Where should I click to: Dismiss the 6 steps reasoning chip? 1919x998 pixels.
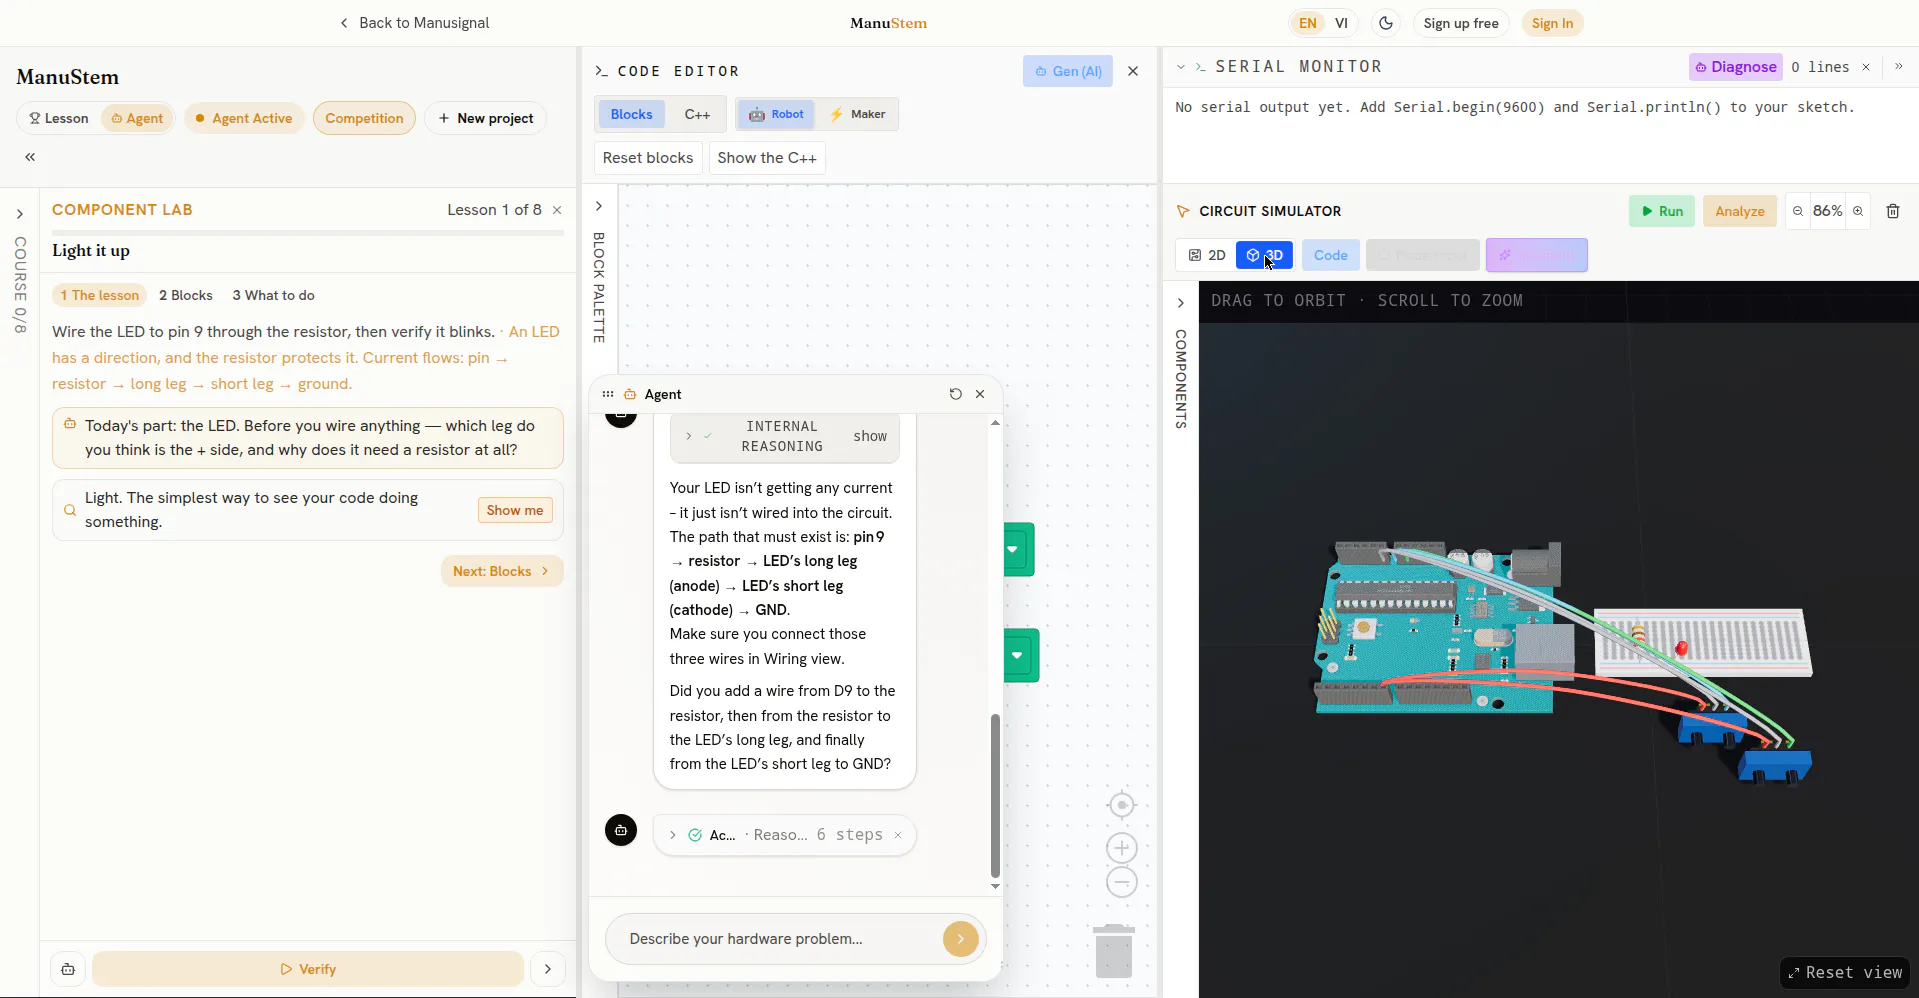tap(898, 835)
